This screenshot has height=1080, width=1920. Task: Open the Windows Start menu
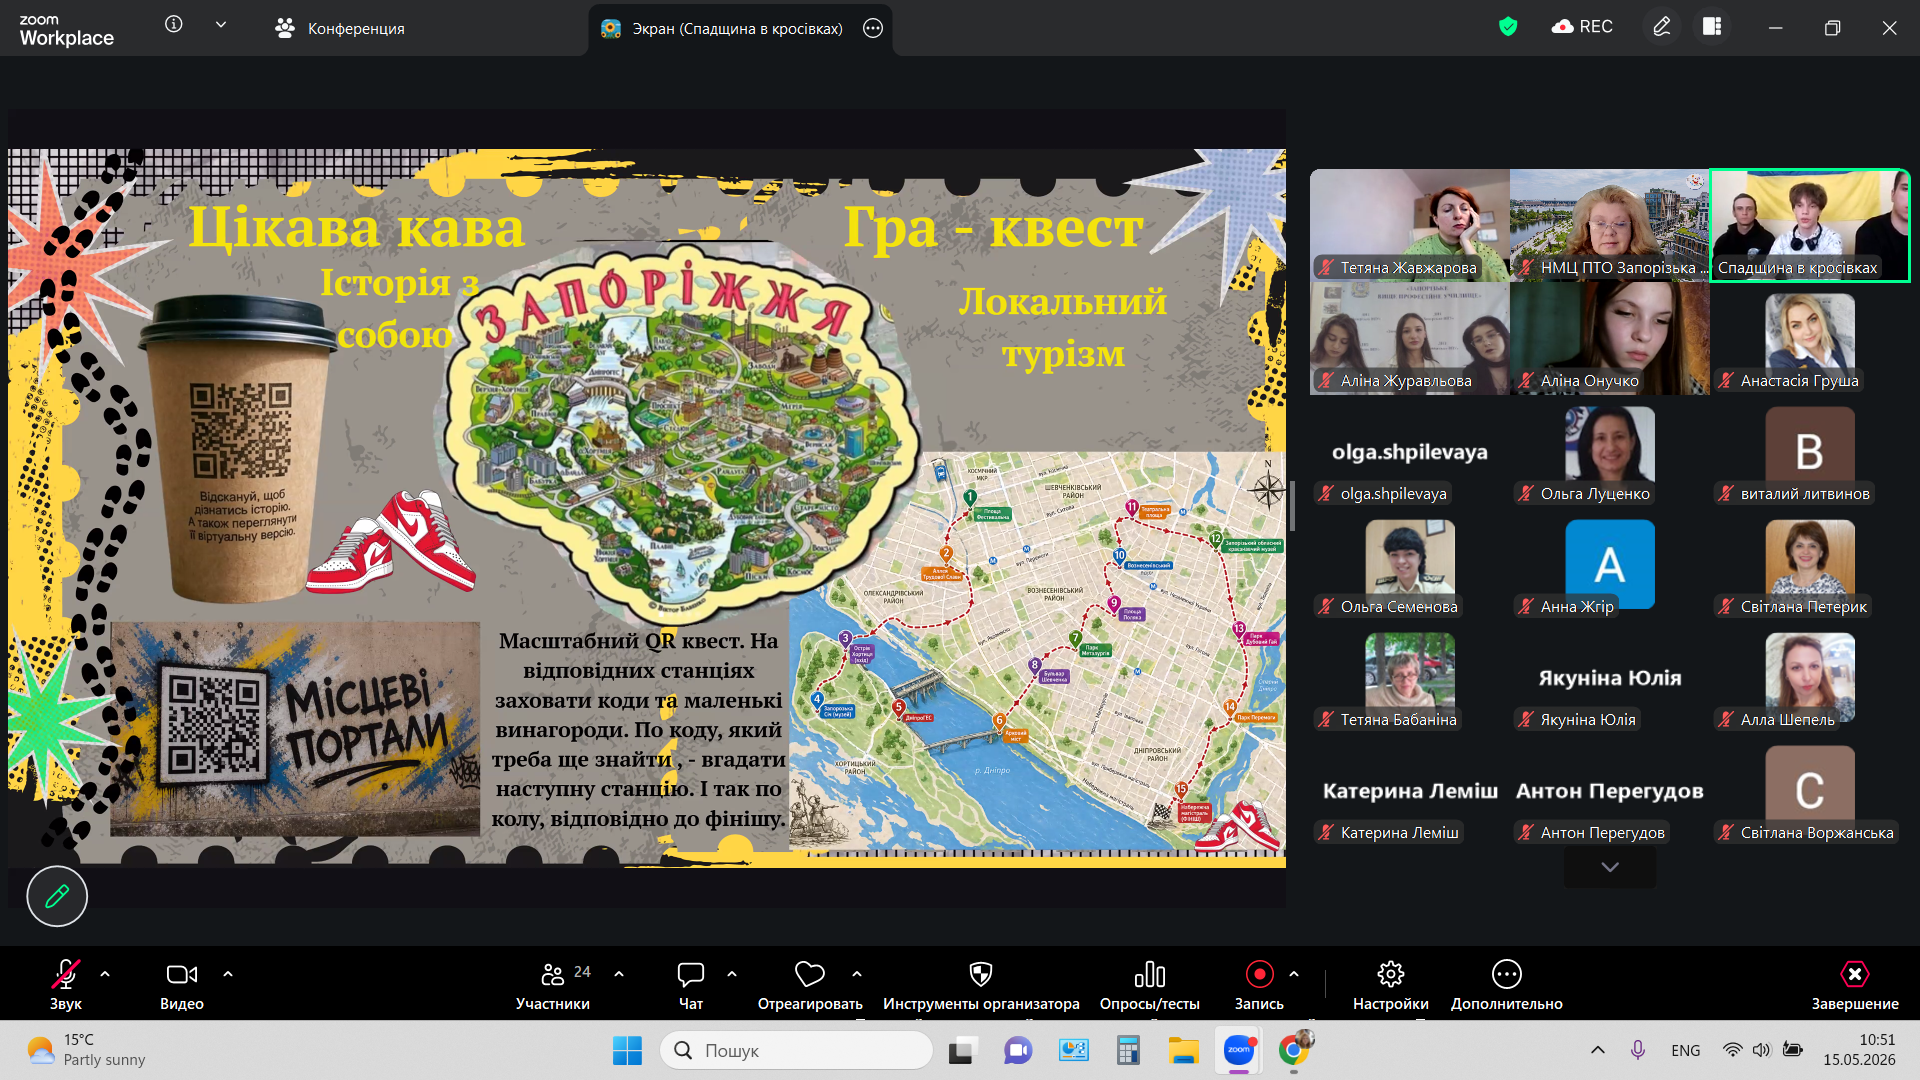(x=627, y=1050)
